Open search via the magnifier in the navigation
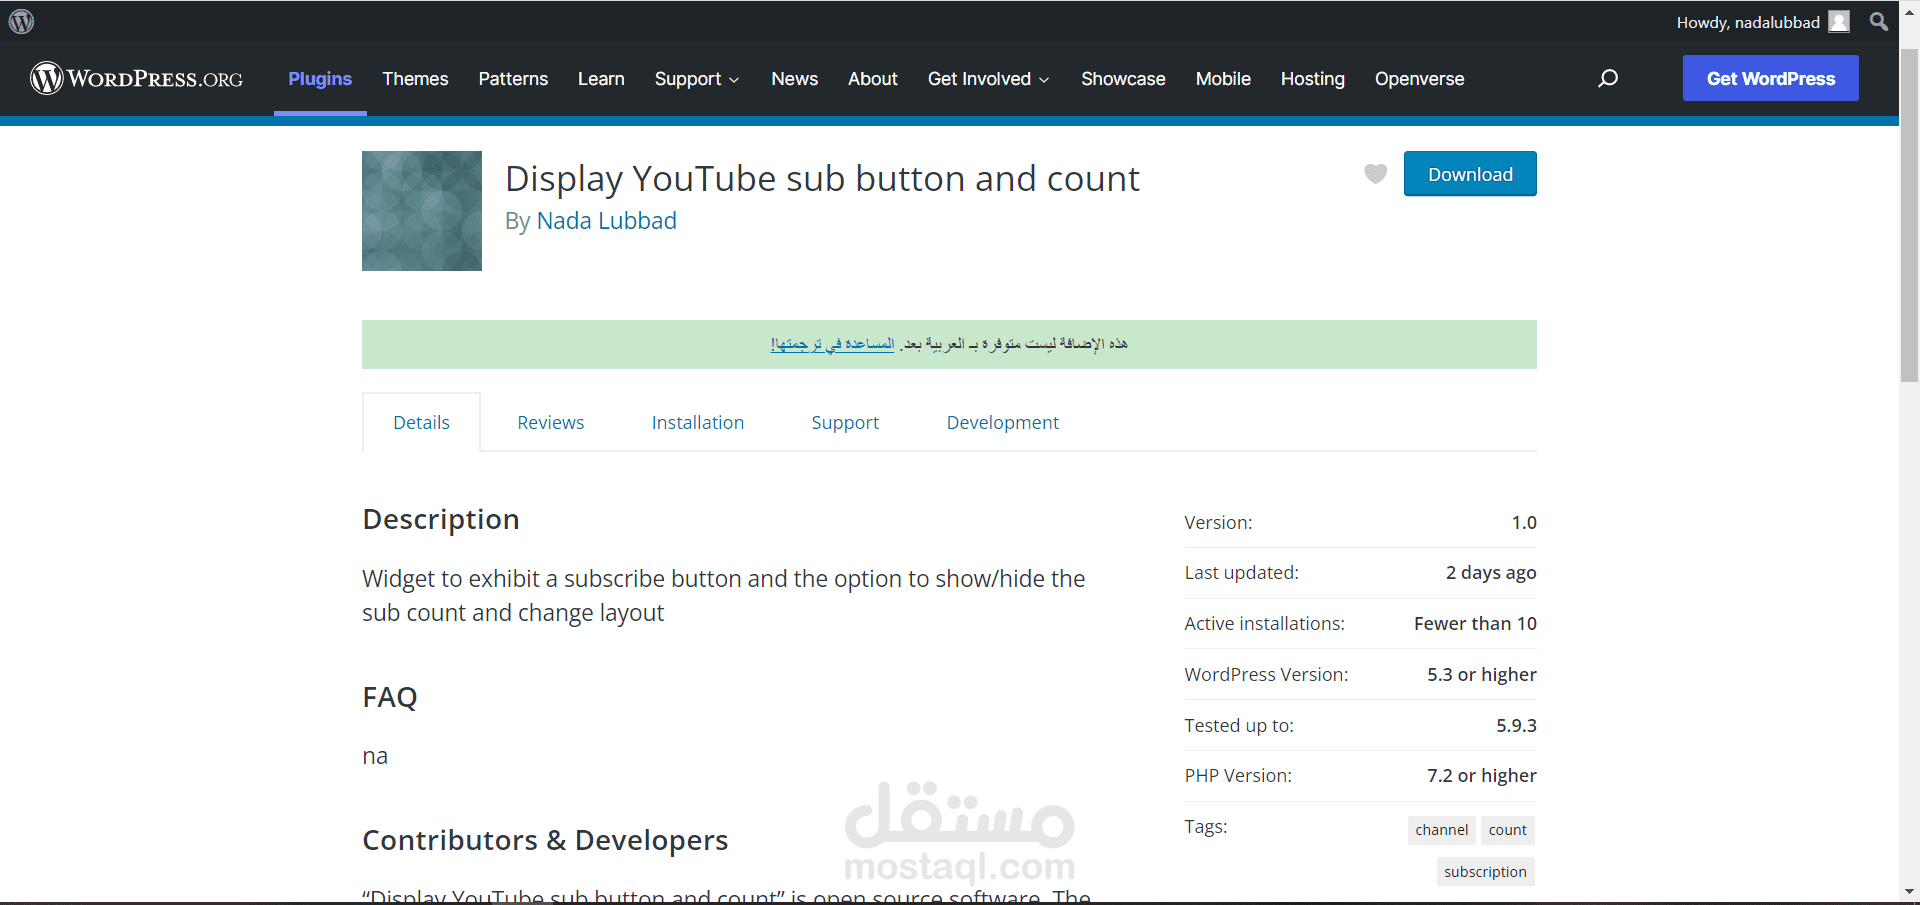 [1608, 78]
